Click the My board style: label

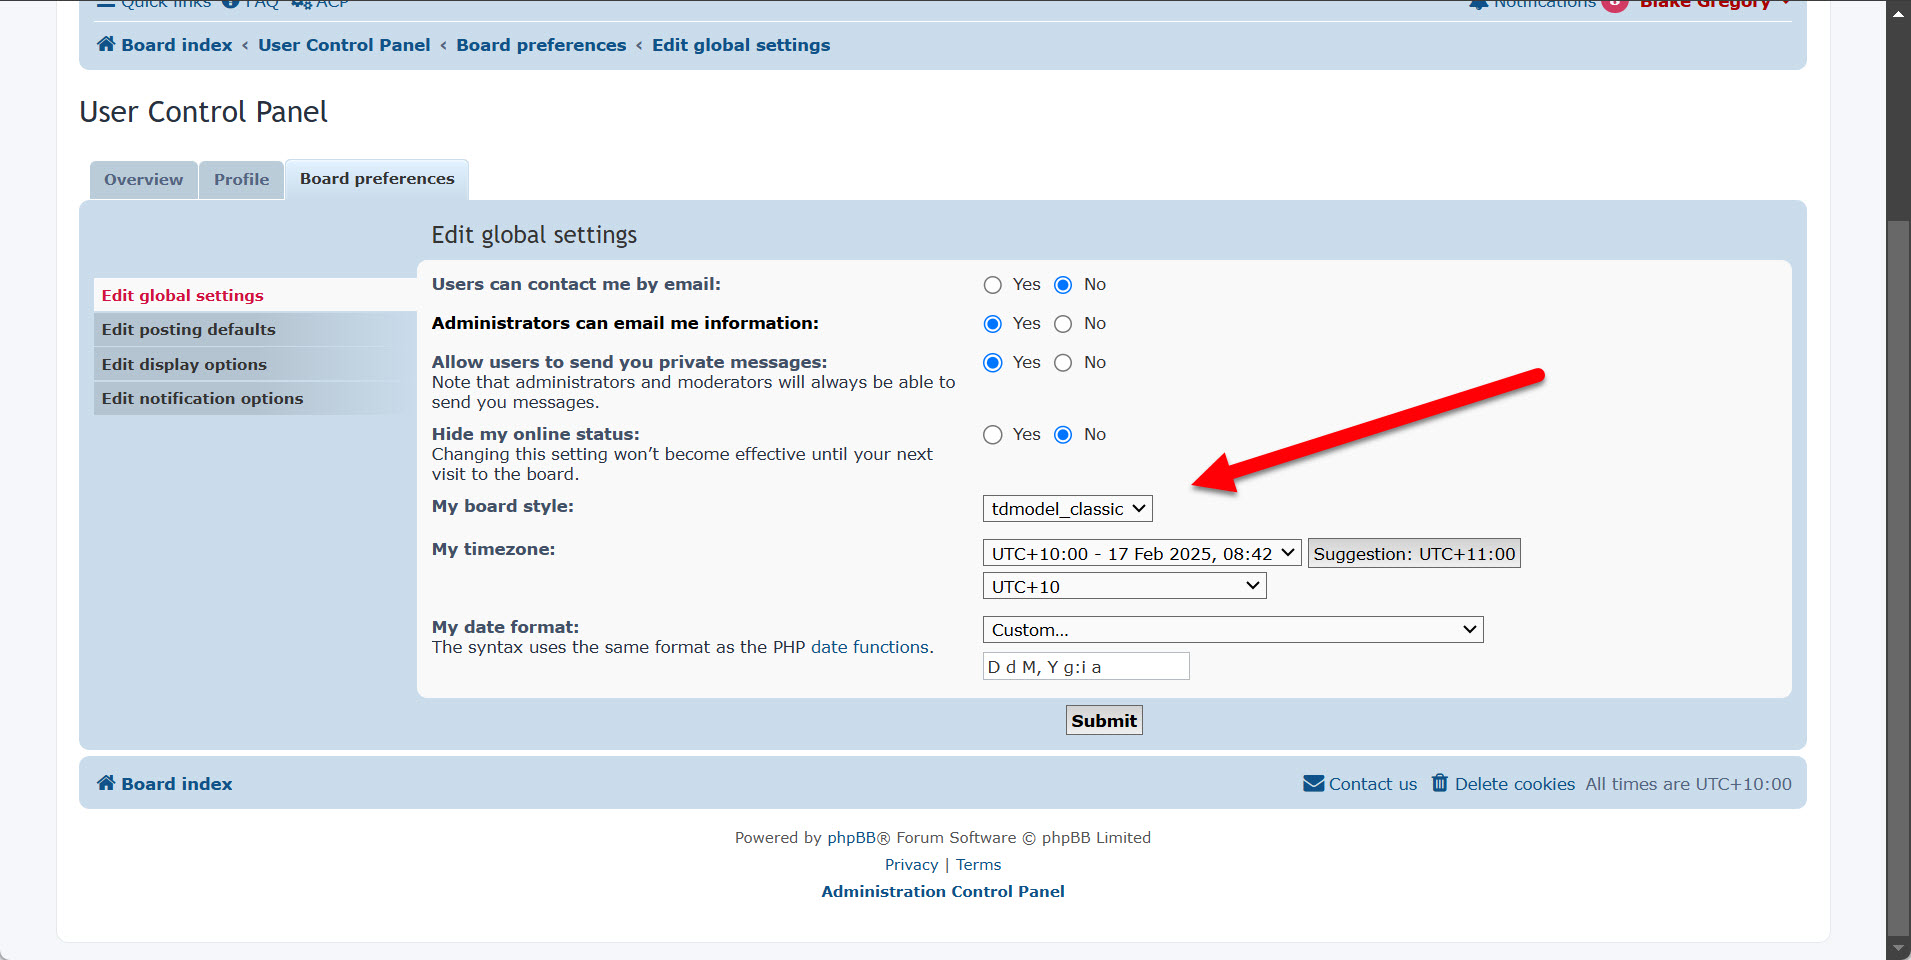pyautogui.click(x=503, y=506)
